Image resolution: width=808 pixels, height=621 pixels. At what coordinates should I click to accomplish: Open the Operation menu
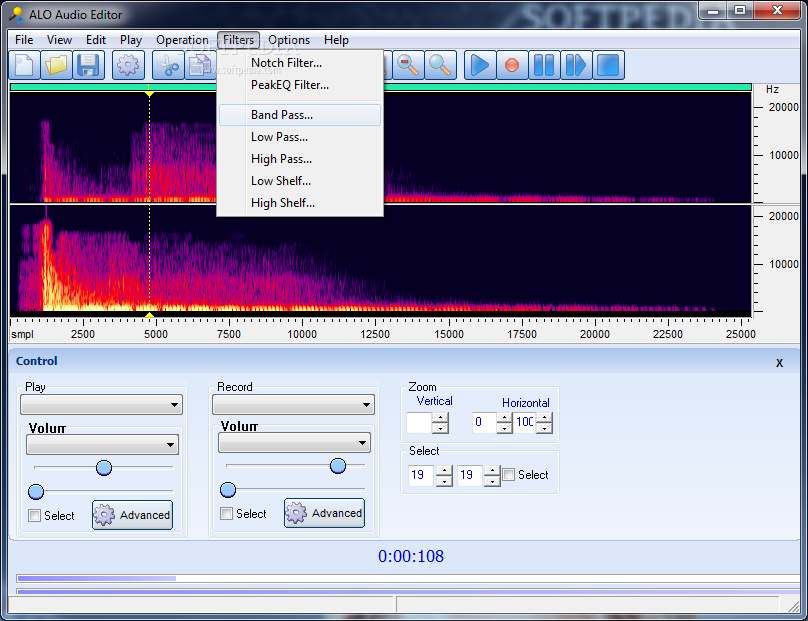tap(182, 40)
